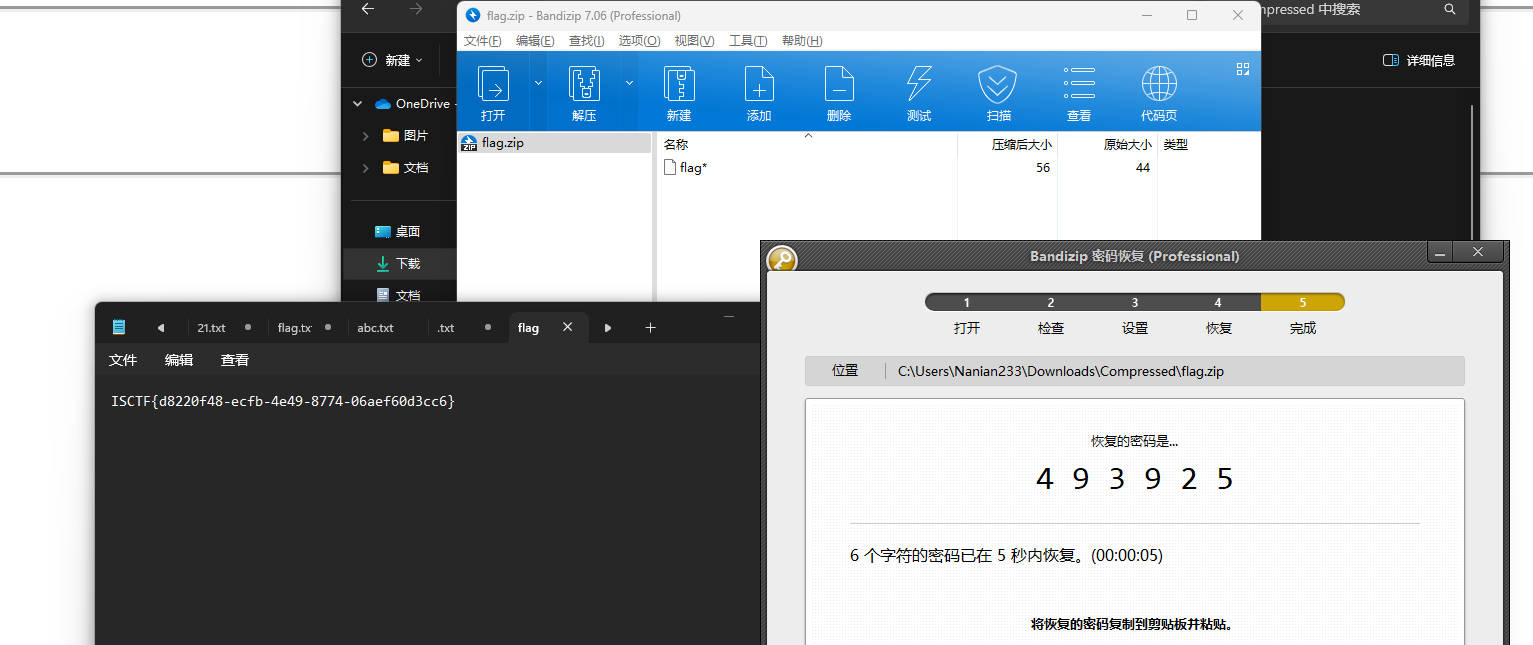Viewport: 1533px width, 645px height.
Task: Switch to the flag.txt Notepad tab
Action: tap(303, 327)
